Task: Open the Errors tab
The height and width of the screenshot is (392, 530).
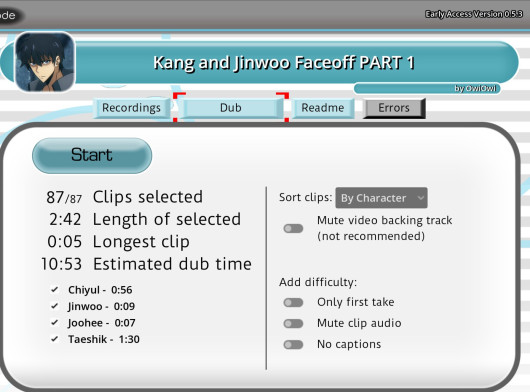Action: click(394, 108)
